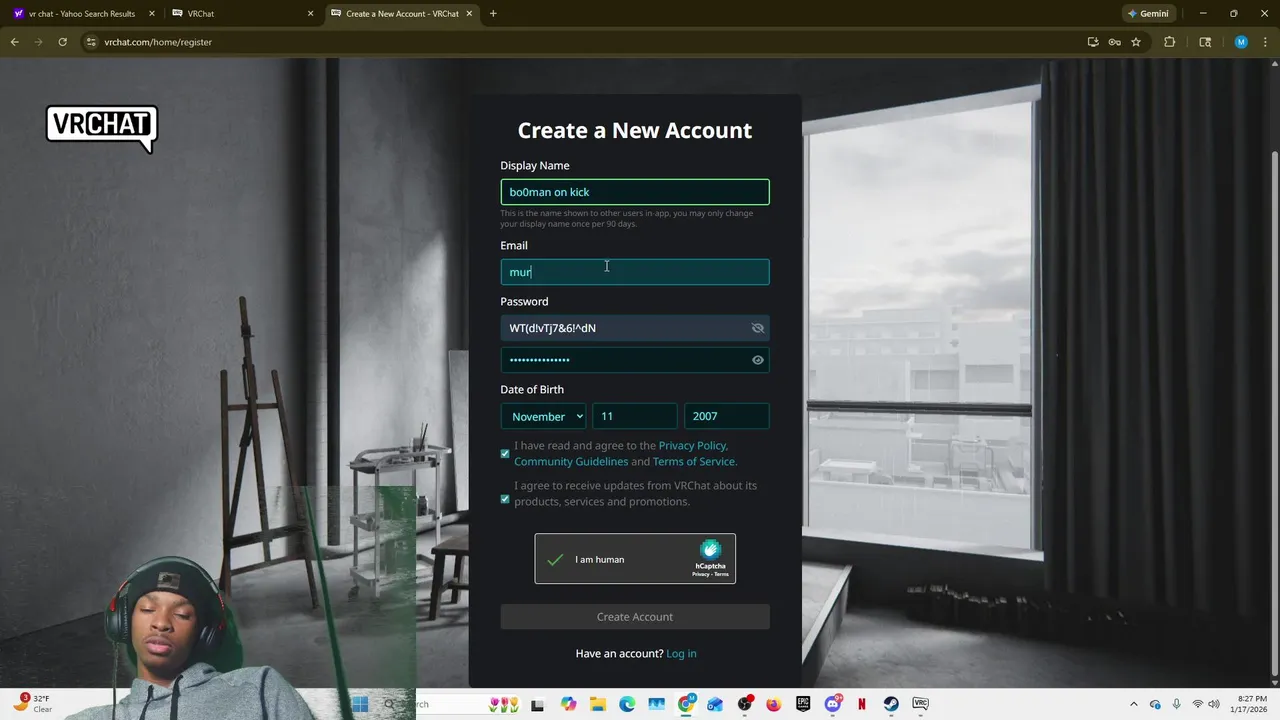
Task: Focus the Email input field
Action: pos(635,272)
